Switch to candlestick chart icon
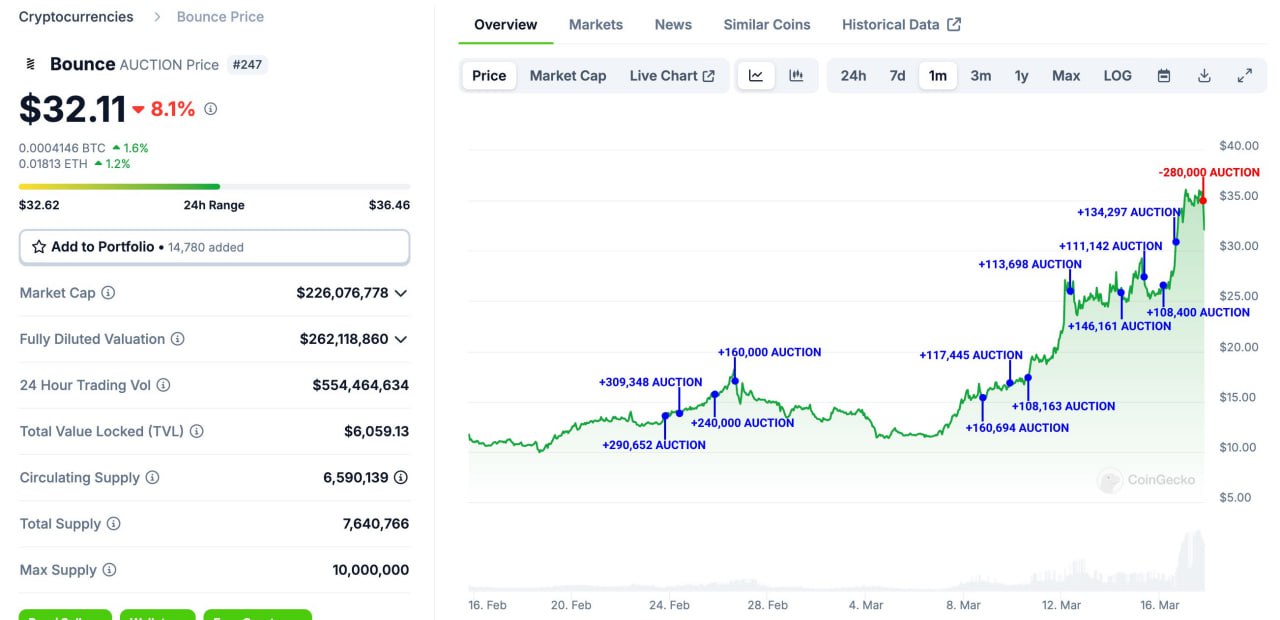 [x=796, y=76]
